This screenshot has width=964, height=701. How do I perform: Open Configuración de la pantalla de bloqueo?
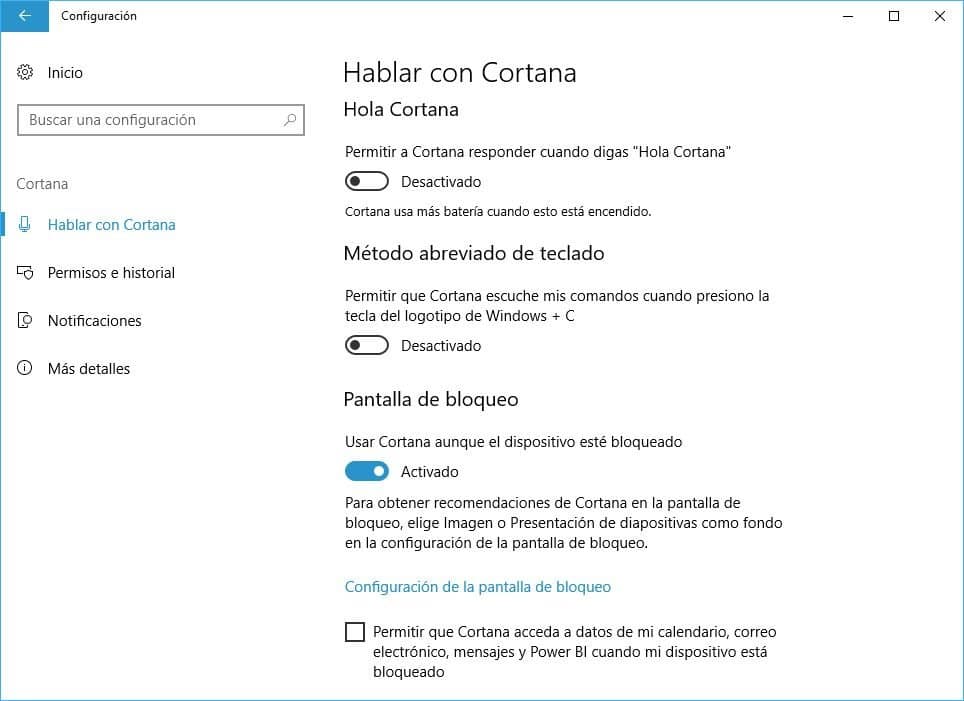pos(477,587)
